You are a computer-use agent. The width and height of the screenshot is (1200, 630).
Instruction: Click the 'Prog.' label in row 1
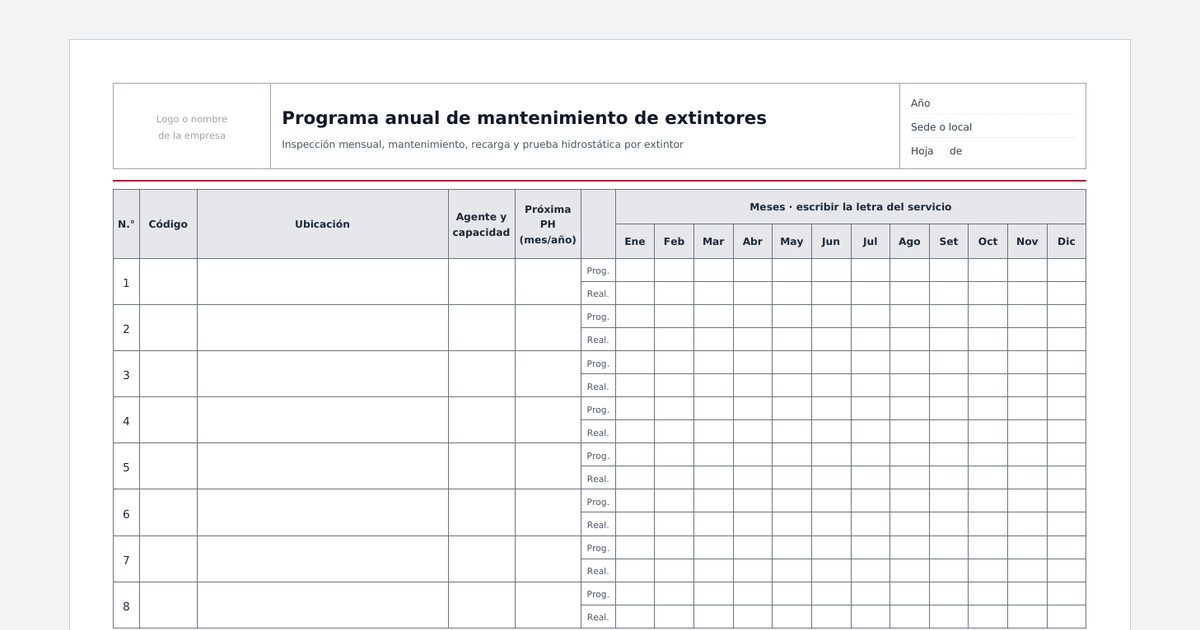598,270
